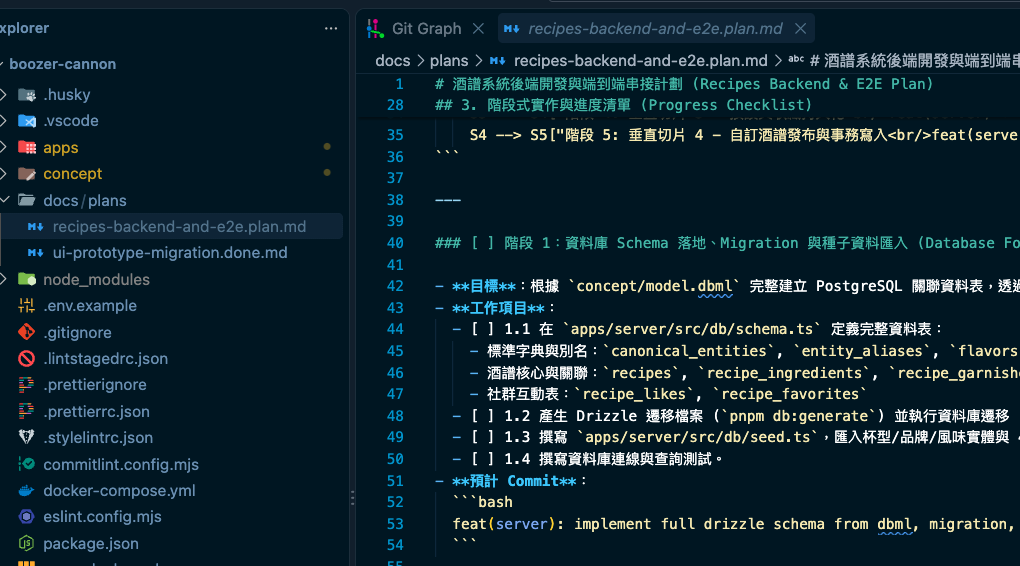Viewport: 1020px width, 566px height.
Task: Toggle checkbox on line 40 heading
Action: tap(483, 243)
